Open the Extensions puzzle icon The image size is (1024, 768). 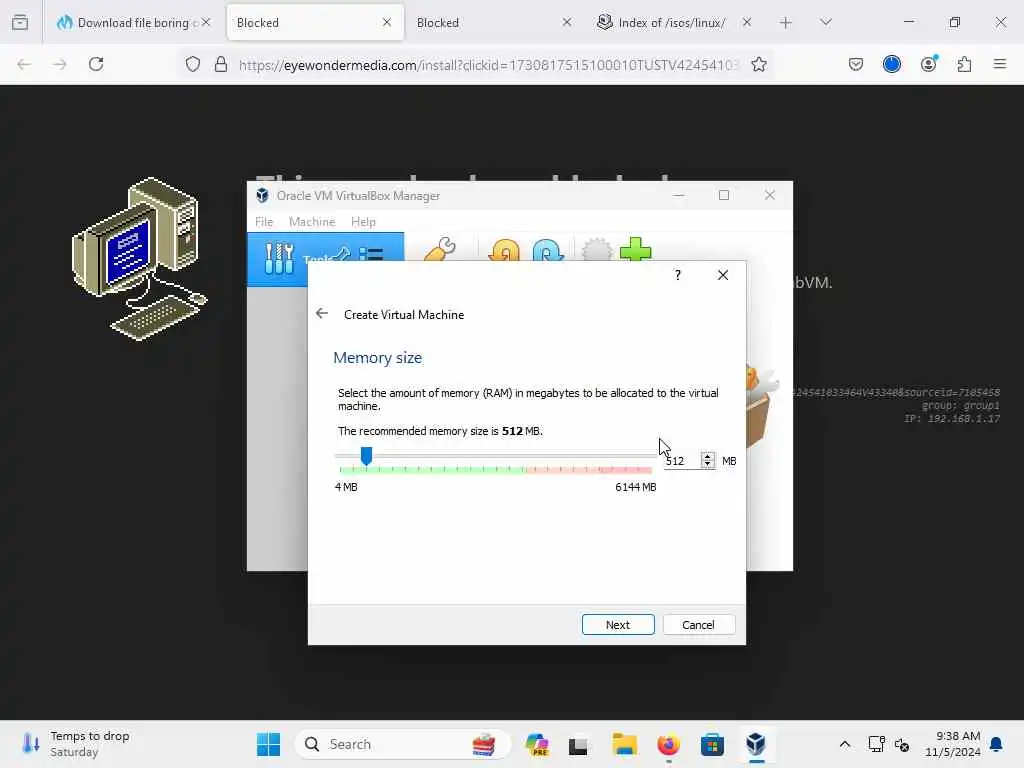coord(965,64)
